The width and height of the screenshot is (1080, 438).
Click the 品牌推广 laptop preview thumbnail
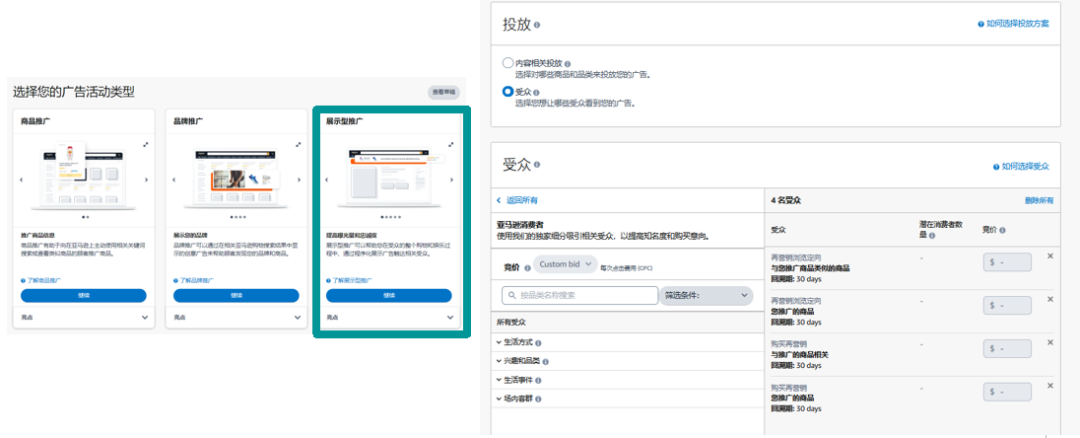click(x=236, y=177)
